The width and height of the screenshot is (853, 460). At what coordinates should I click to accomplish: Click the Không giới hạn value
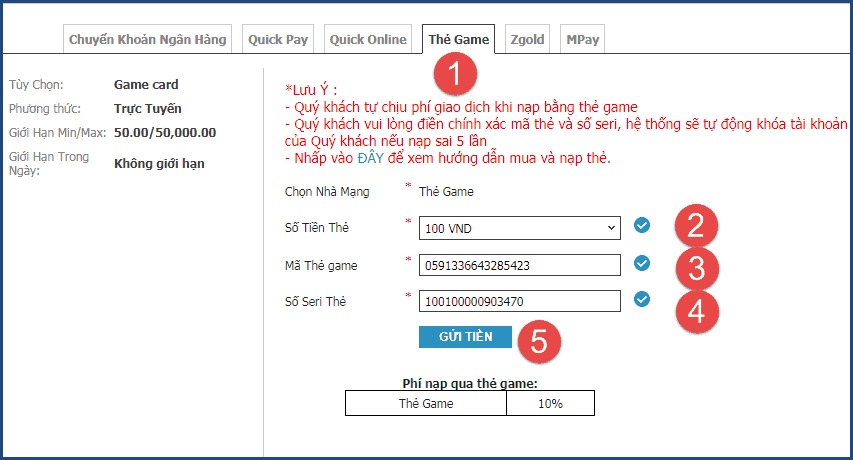pyautogui.click(x=159, y=164)
